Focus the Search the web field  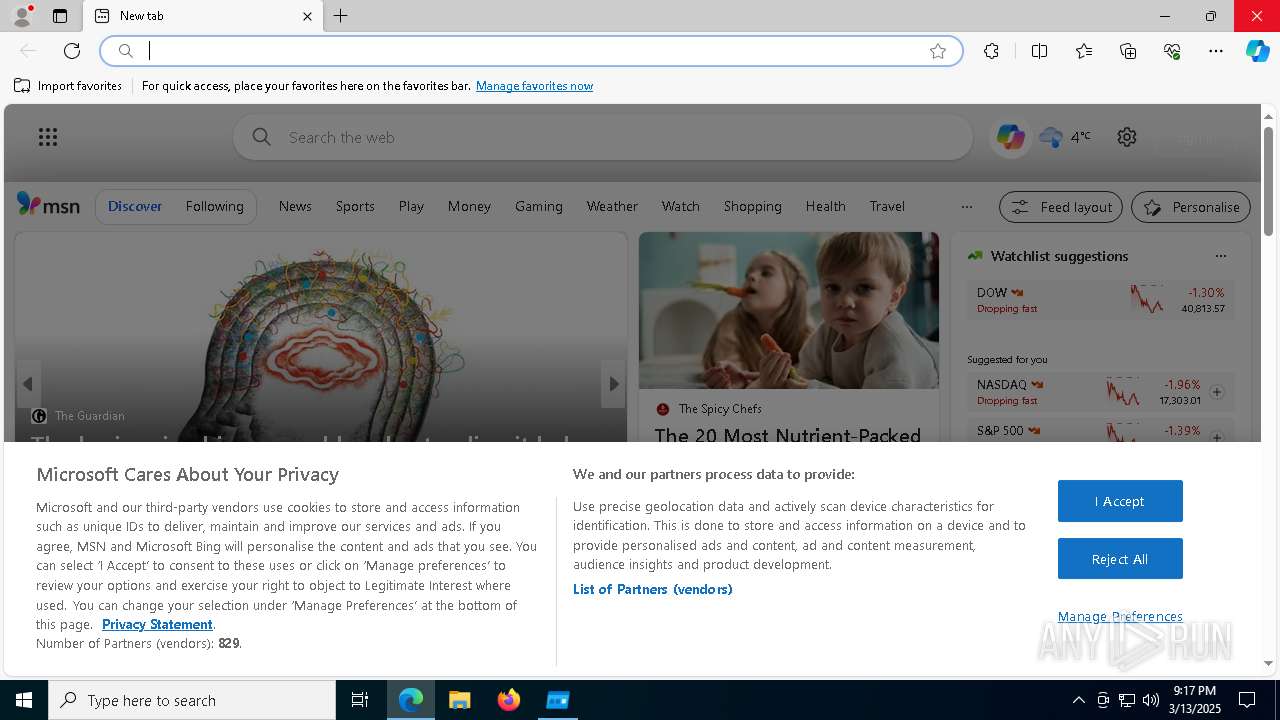click(x=603, y=137)
